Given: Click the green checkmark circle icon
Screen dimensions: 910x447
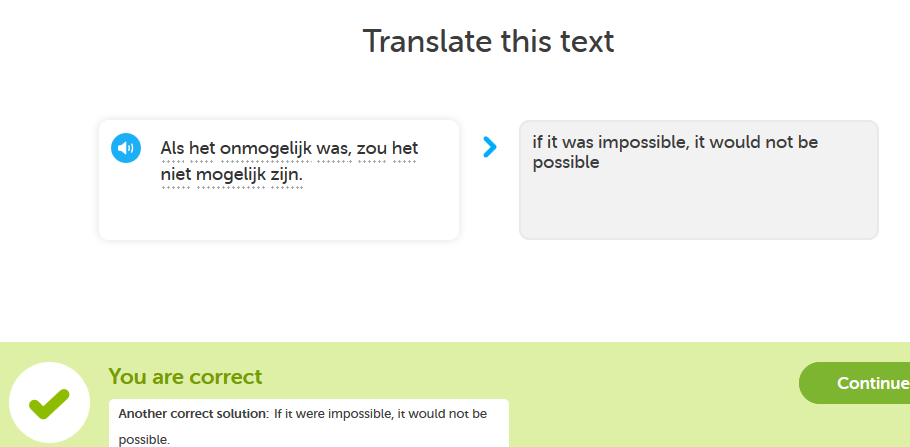Looking at the screenshot, I should pyautogui.click(x=48, y=402).
